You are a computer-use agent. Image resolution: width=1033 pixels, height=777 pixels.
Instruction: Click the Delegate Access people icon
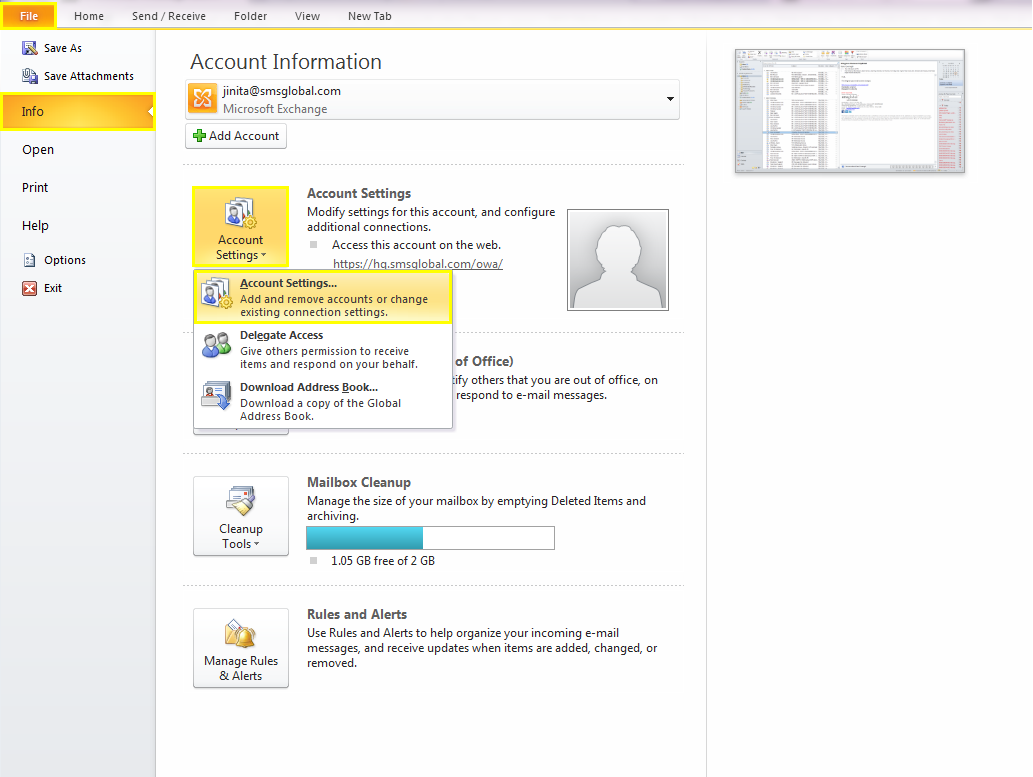pos(217,346)
